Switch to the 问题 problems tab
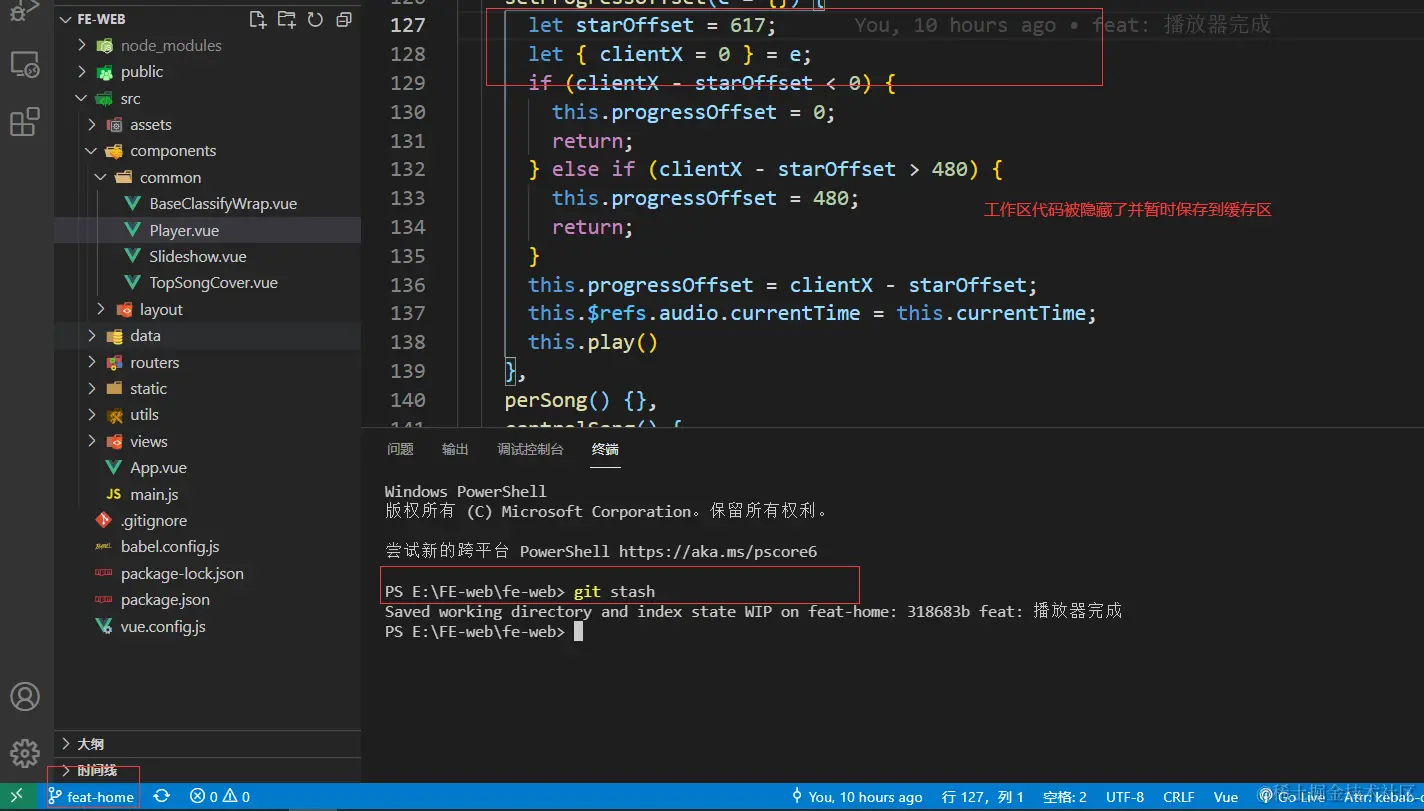Screen dimensions: 1424x811 [400, 450]
